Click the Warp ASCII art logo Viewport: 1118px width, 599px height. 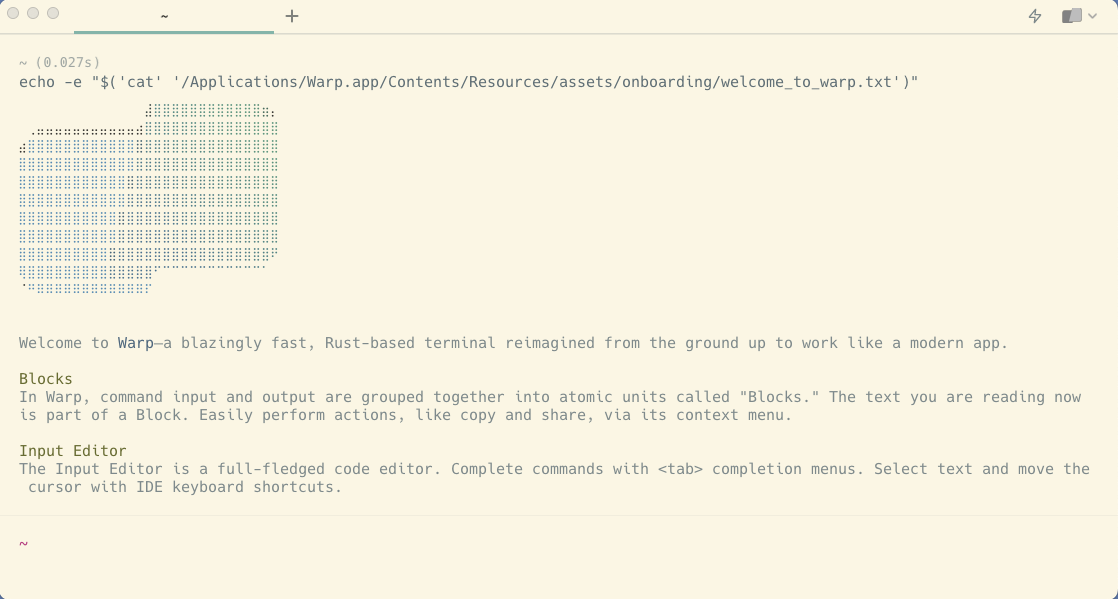tap(148, 198)
